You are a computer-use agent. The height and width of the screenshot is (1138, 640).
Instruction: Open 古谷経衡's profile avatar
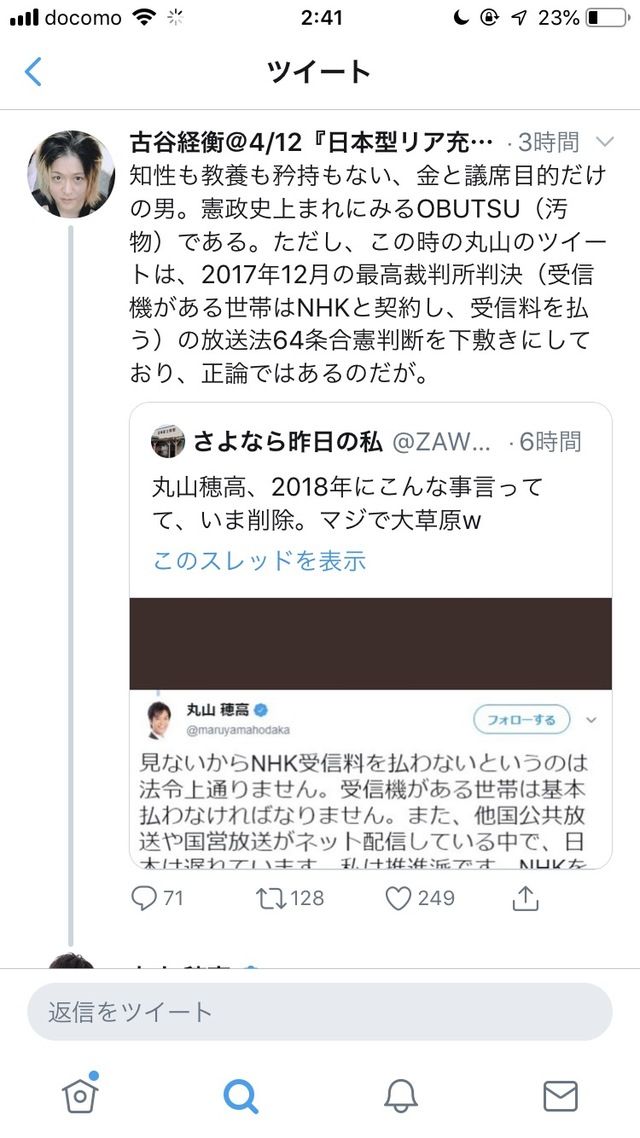click(x=71, y=174)
